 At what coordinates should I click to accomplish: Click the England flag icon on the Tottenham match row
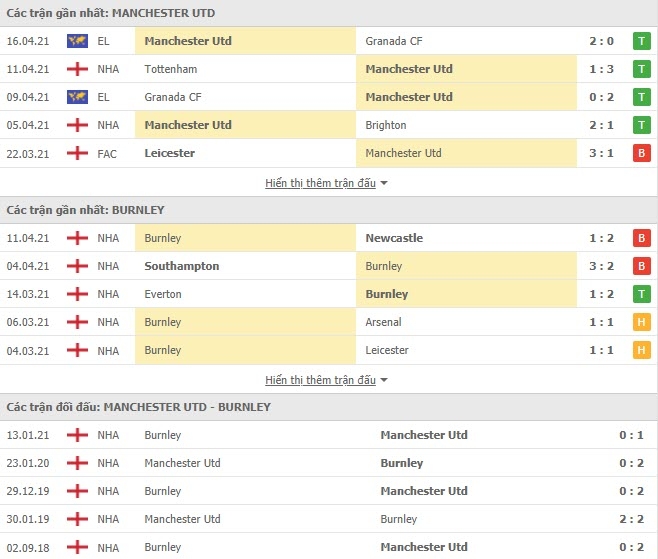77,69
